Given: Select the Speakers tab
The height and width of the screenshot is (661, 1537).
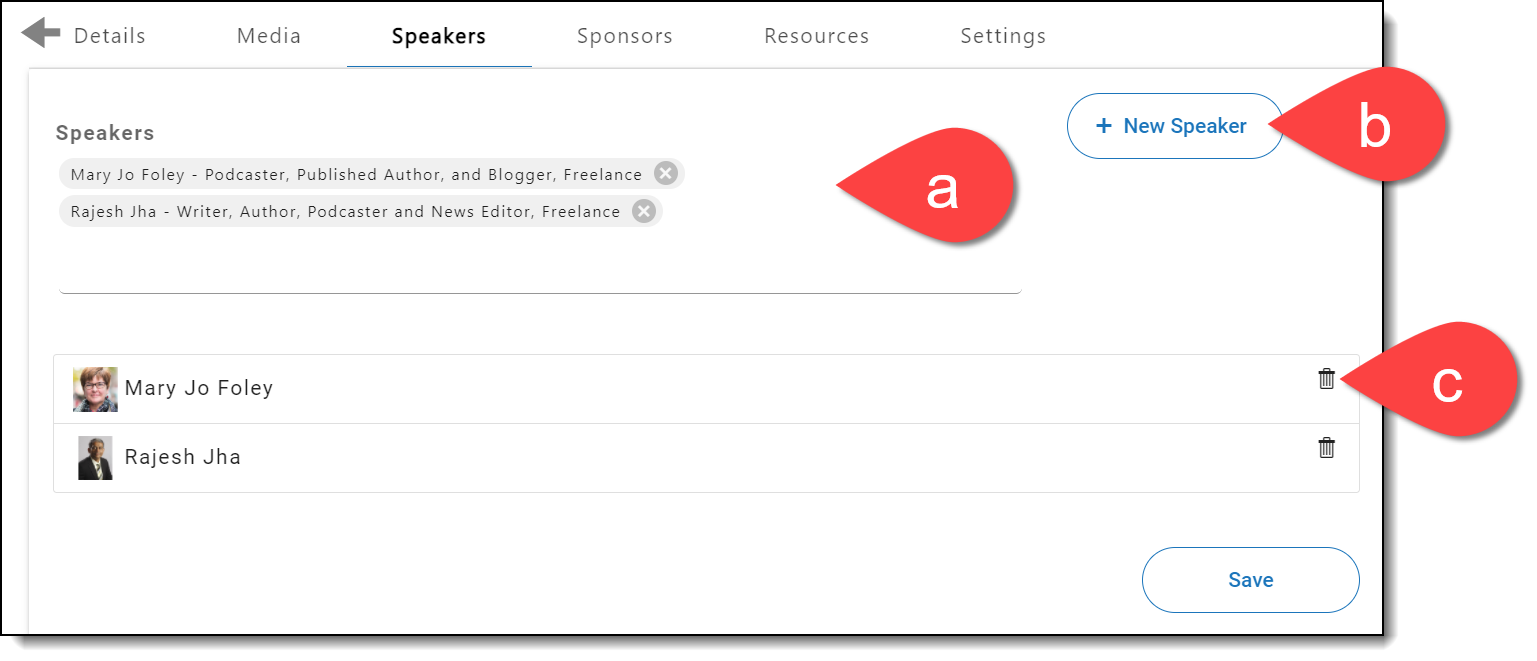Looking at the screenshot, I should click(x=439, y=36).
